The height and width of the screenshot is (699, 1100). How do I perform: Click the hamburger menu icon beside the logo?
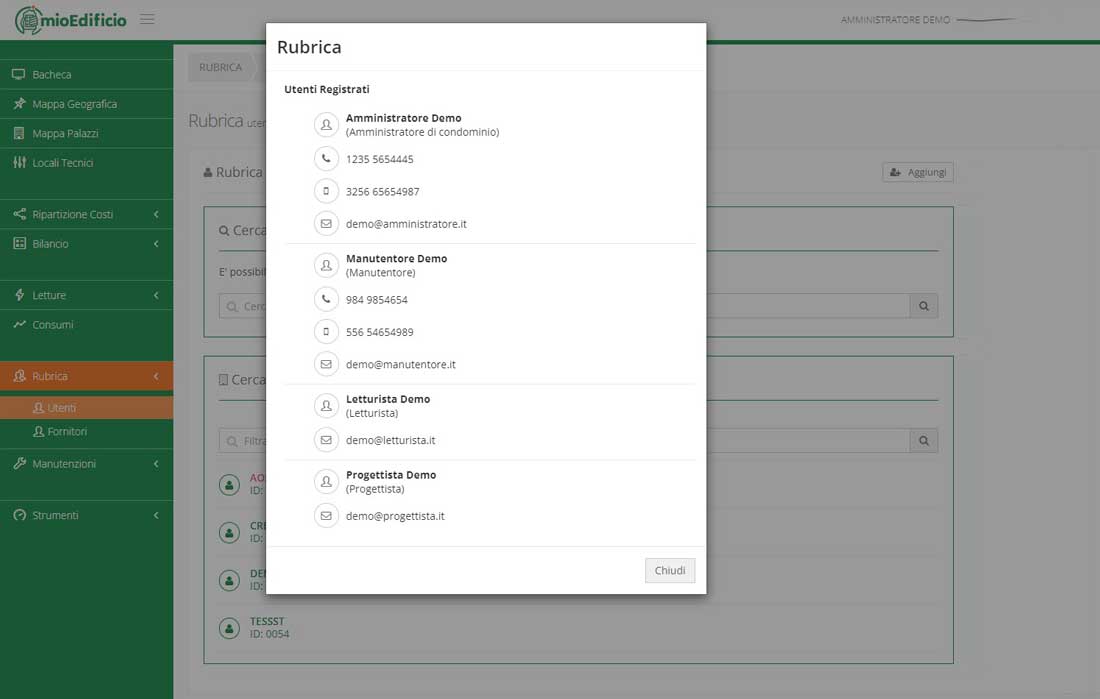tap(147, 19)
